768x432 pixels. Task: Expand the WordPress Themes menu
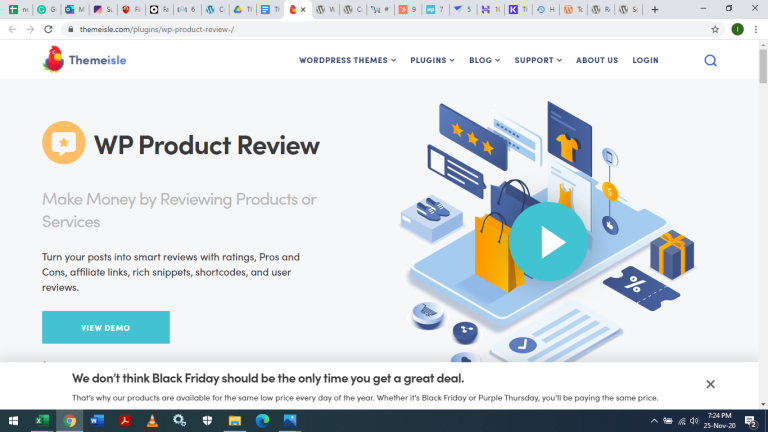pos(347,60)
